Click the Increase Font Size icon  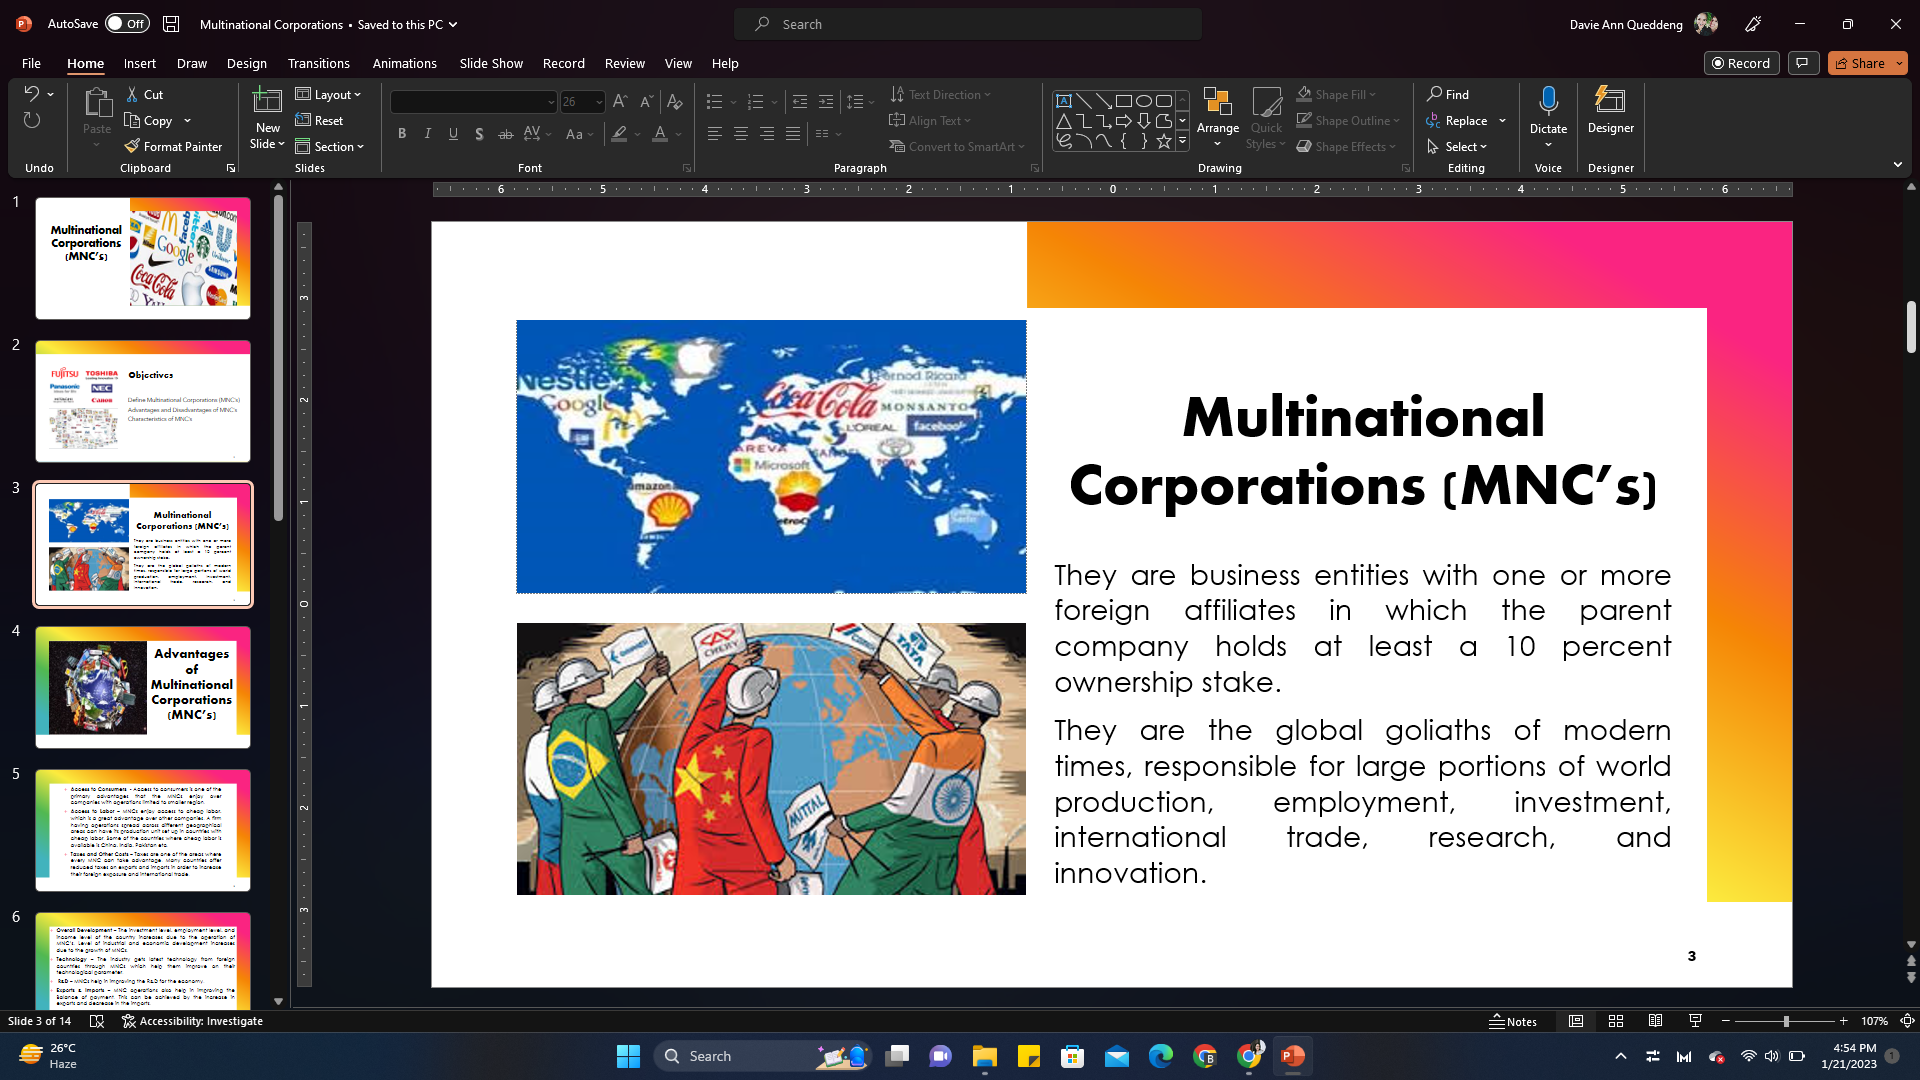click(620, 102)
